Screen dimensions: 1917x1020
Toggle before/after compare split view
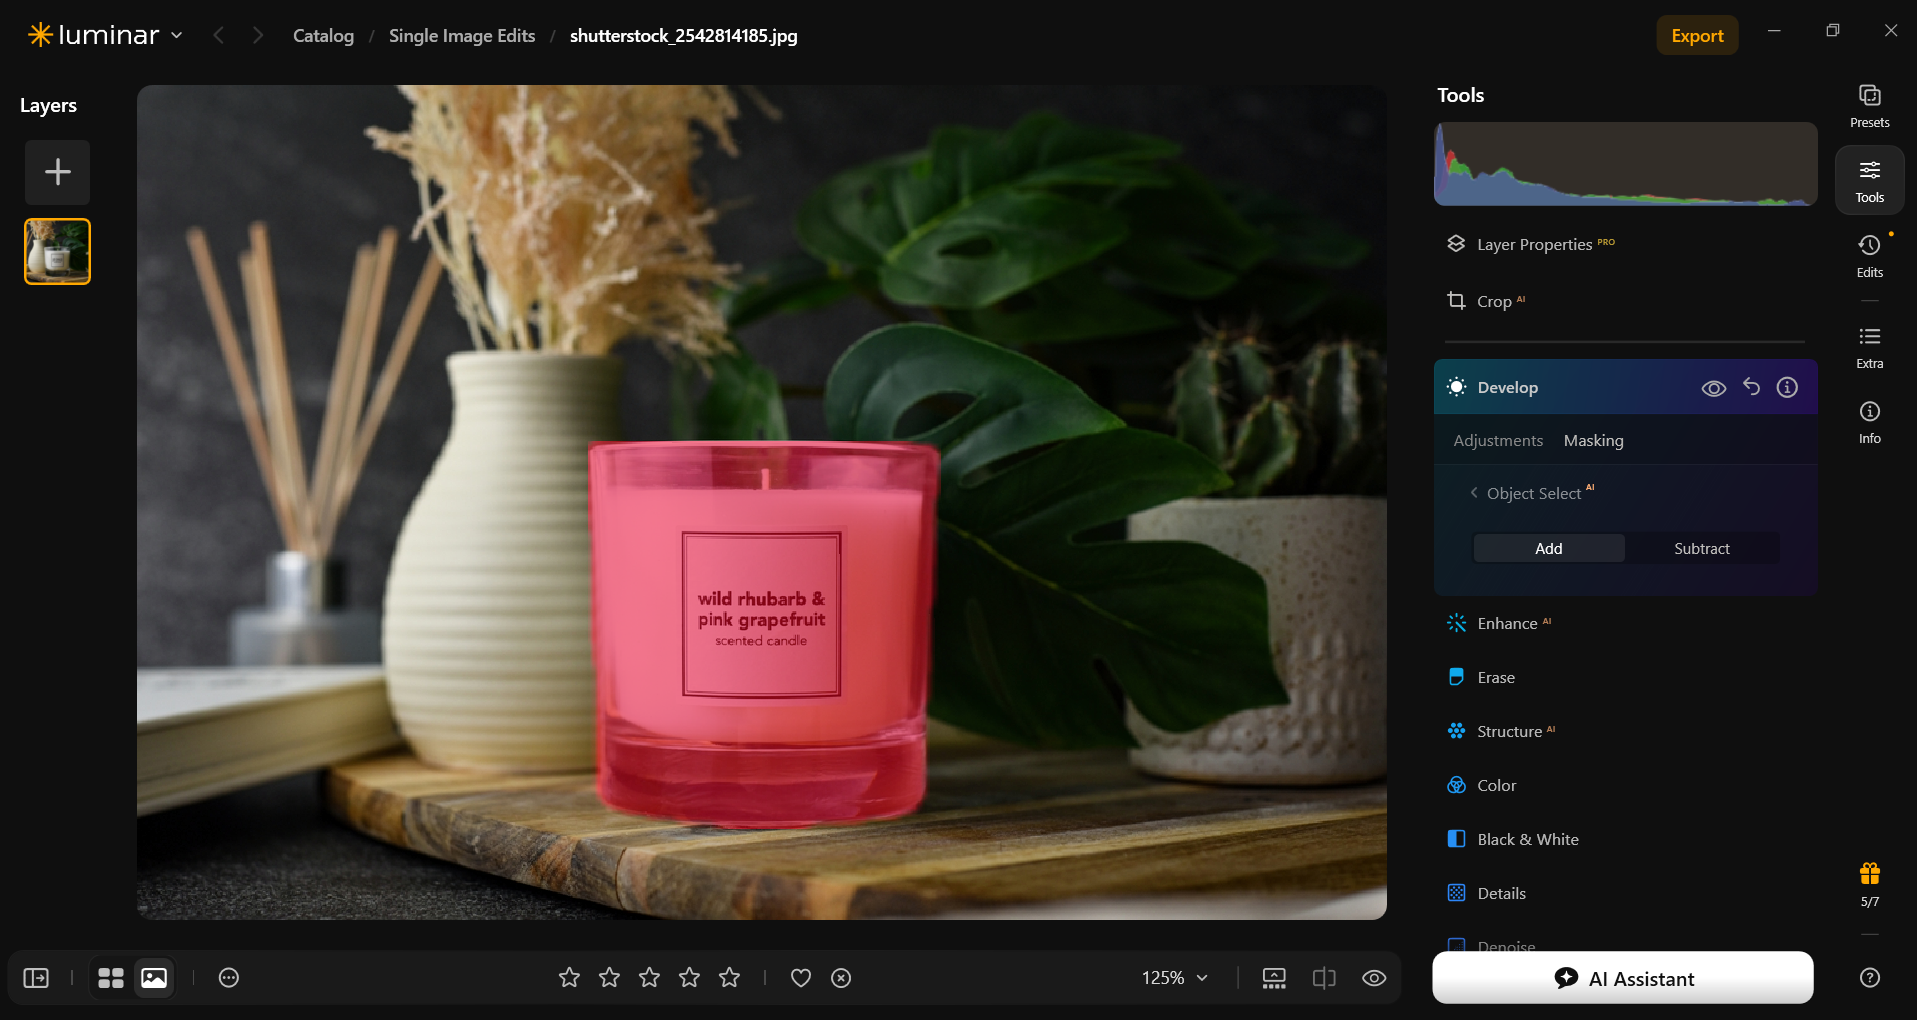(1324, 978)
